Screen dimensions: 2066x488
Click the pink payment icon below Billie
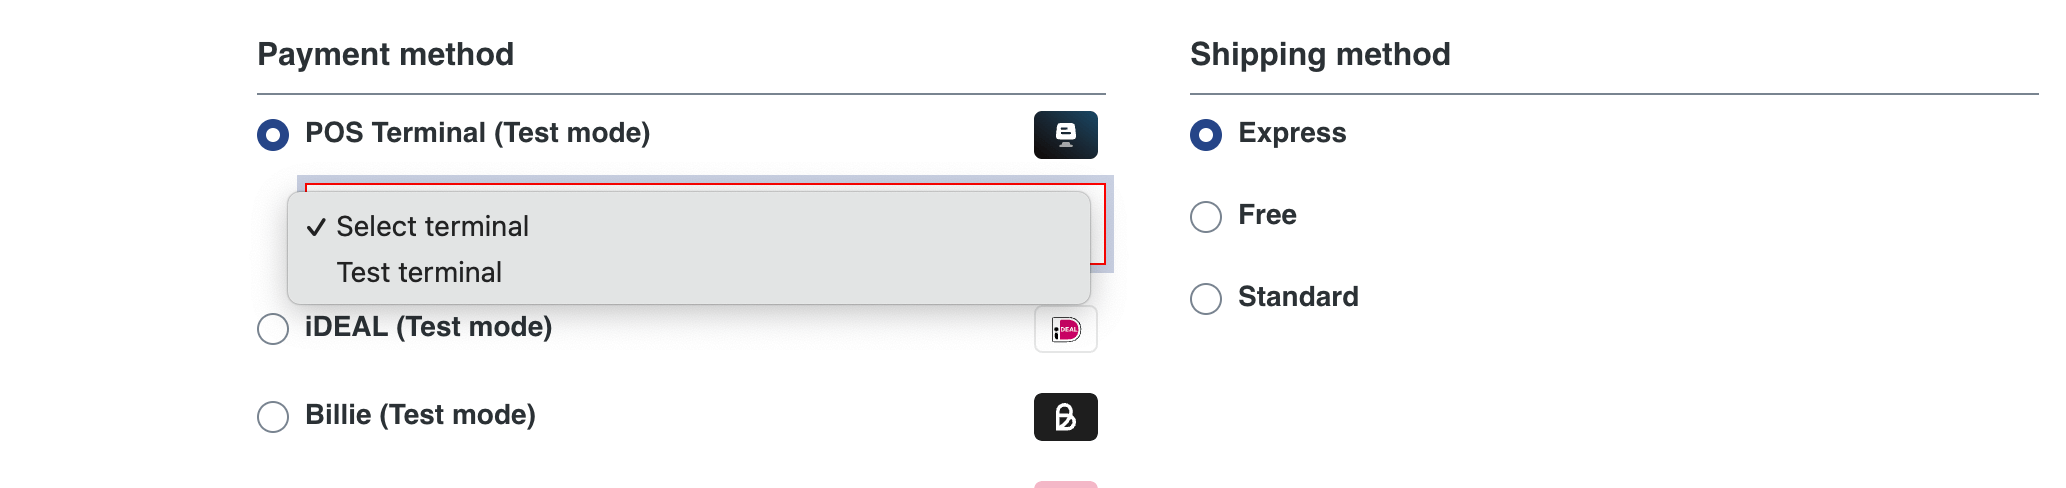1065,485
